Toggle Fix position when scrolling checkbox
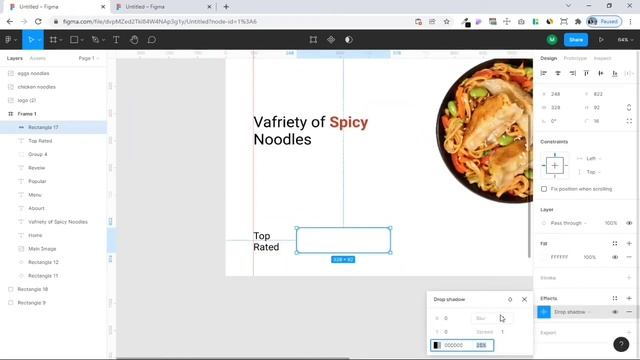The width and height of the screenshot is (640, 360). [x=544, y=189]
